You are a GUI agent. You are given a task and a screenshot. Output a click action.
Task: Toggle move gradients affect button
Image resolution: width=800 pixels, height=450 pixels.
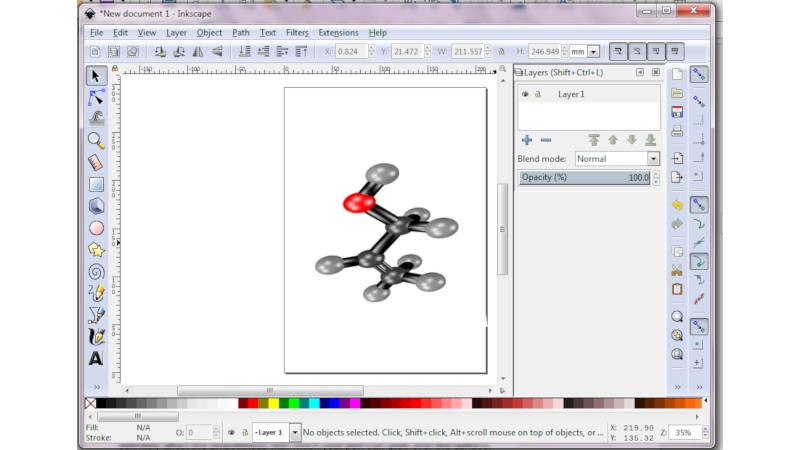[656, 52]
